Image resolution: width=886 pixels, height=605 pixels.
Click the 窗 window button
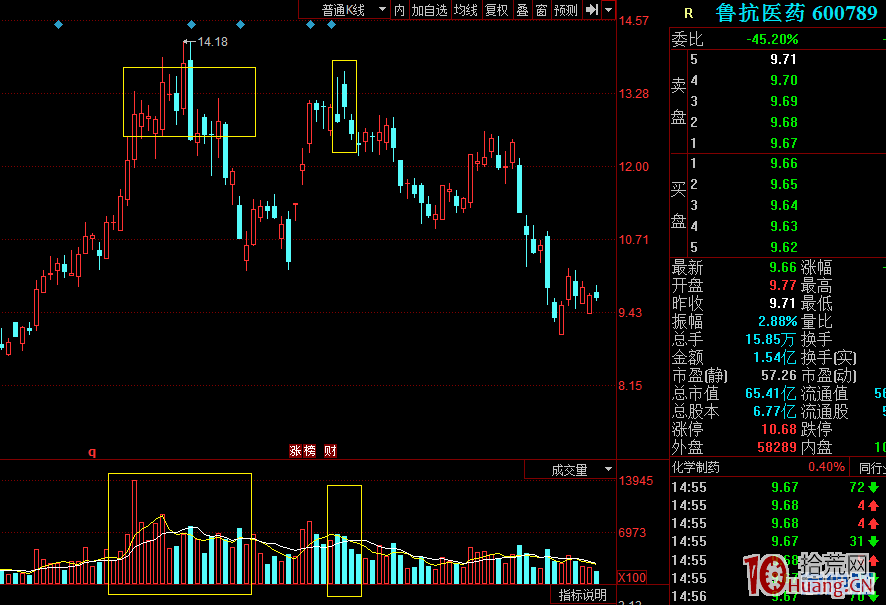[x=541, y=10]
